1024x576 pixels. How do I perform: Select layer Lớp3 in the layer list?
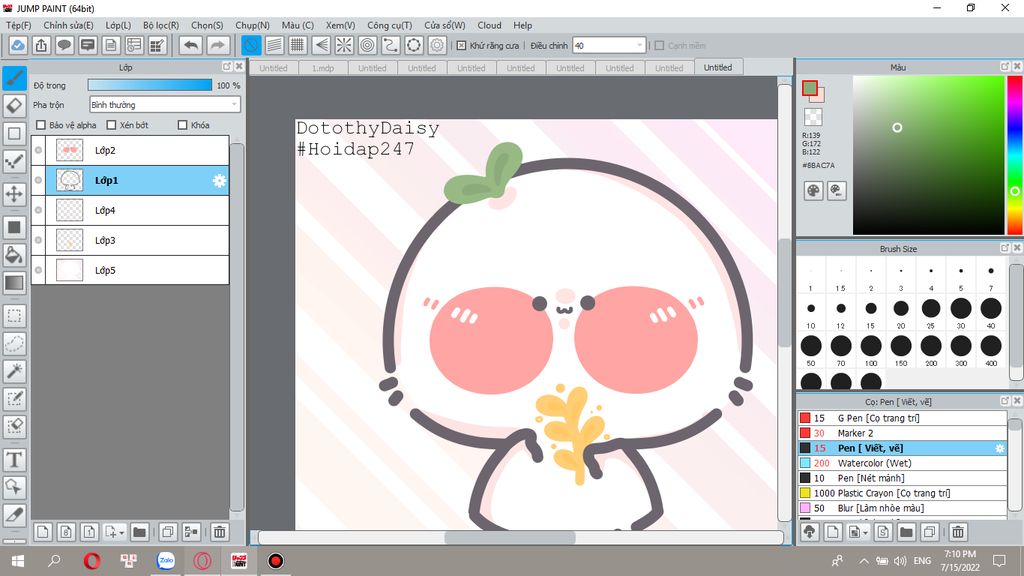point(130,240)
